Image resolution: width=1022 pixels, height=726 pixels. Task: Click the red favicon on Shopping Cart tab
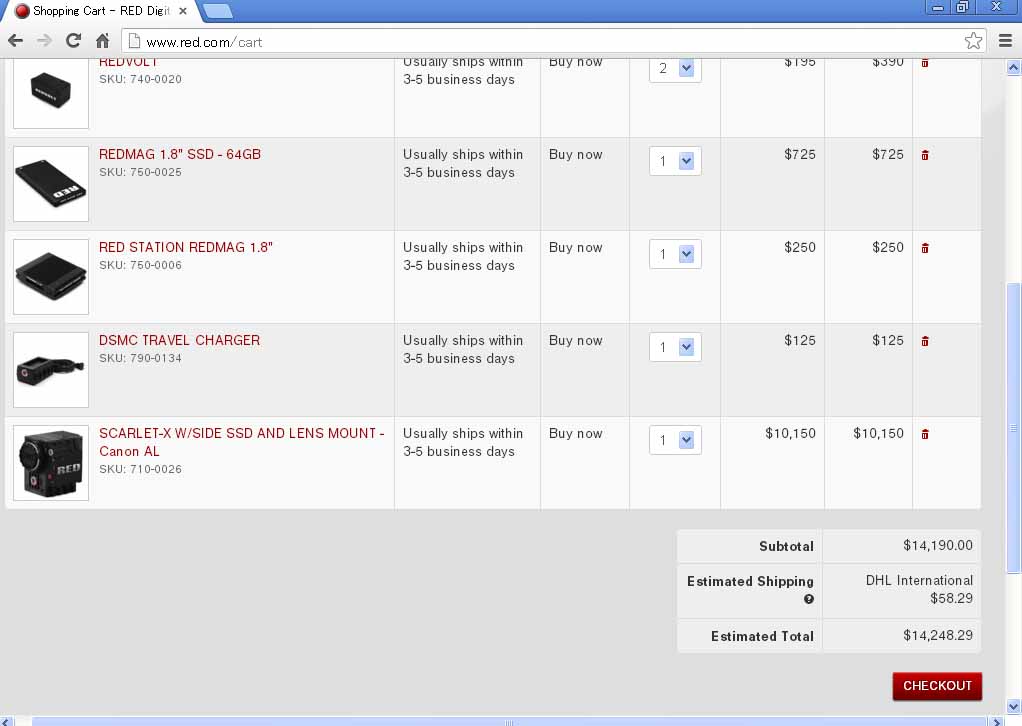pyautogui.click(x=22, y=11)
